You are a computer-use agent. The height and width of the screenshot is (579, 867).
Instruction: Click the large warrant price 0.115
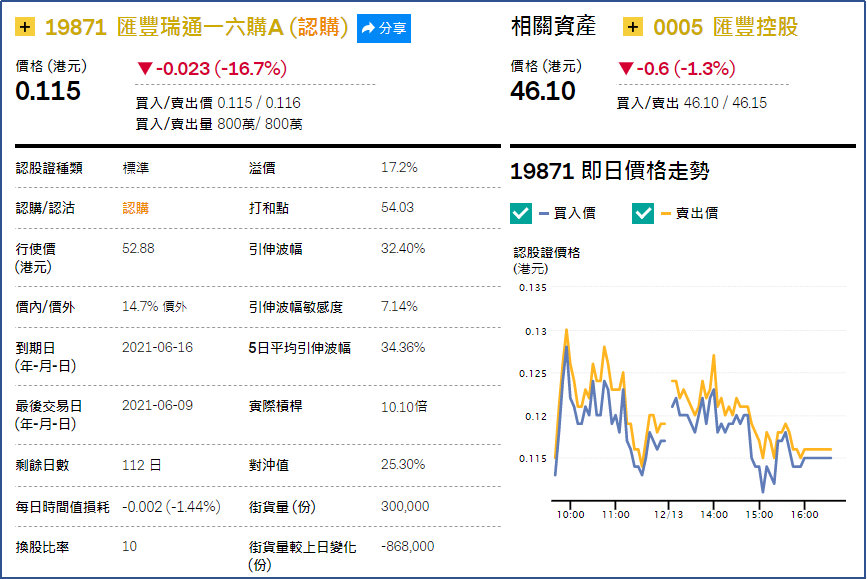pyautogui.click(x=48, y=91)
